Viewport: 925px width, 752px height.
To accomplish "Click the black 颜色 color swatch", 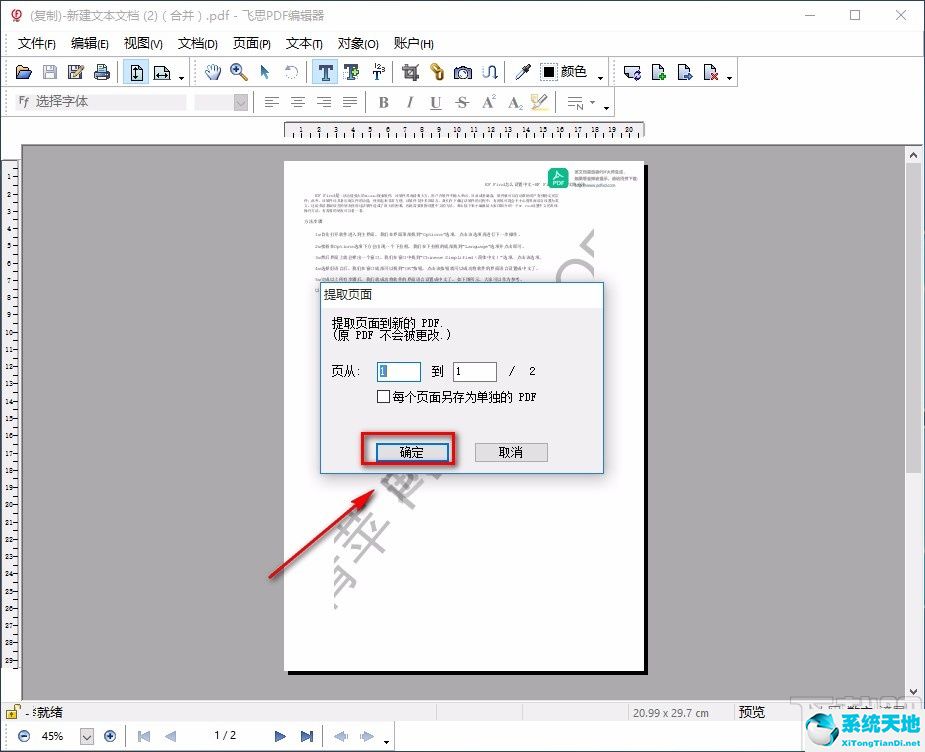I will [549, 72].
